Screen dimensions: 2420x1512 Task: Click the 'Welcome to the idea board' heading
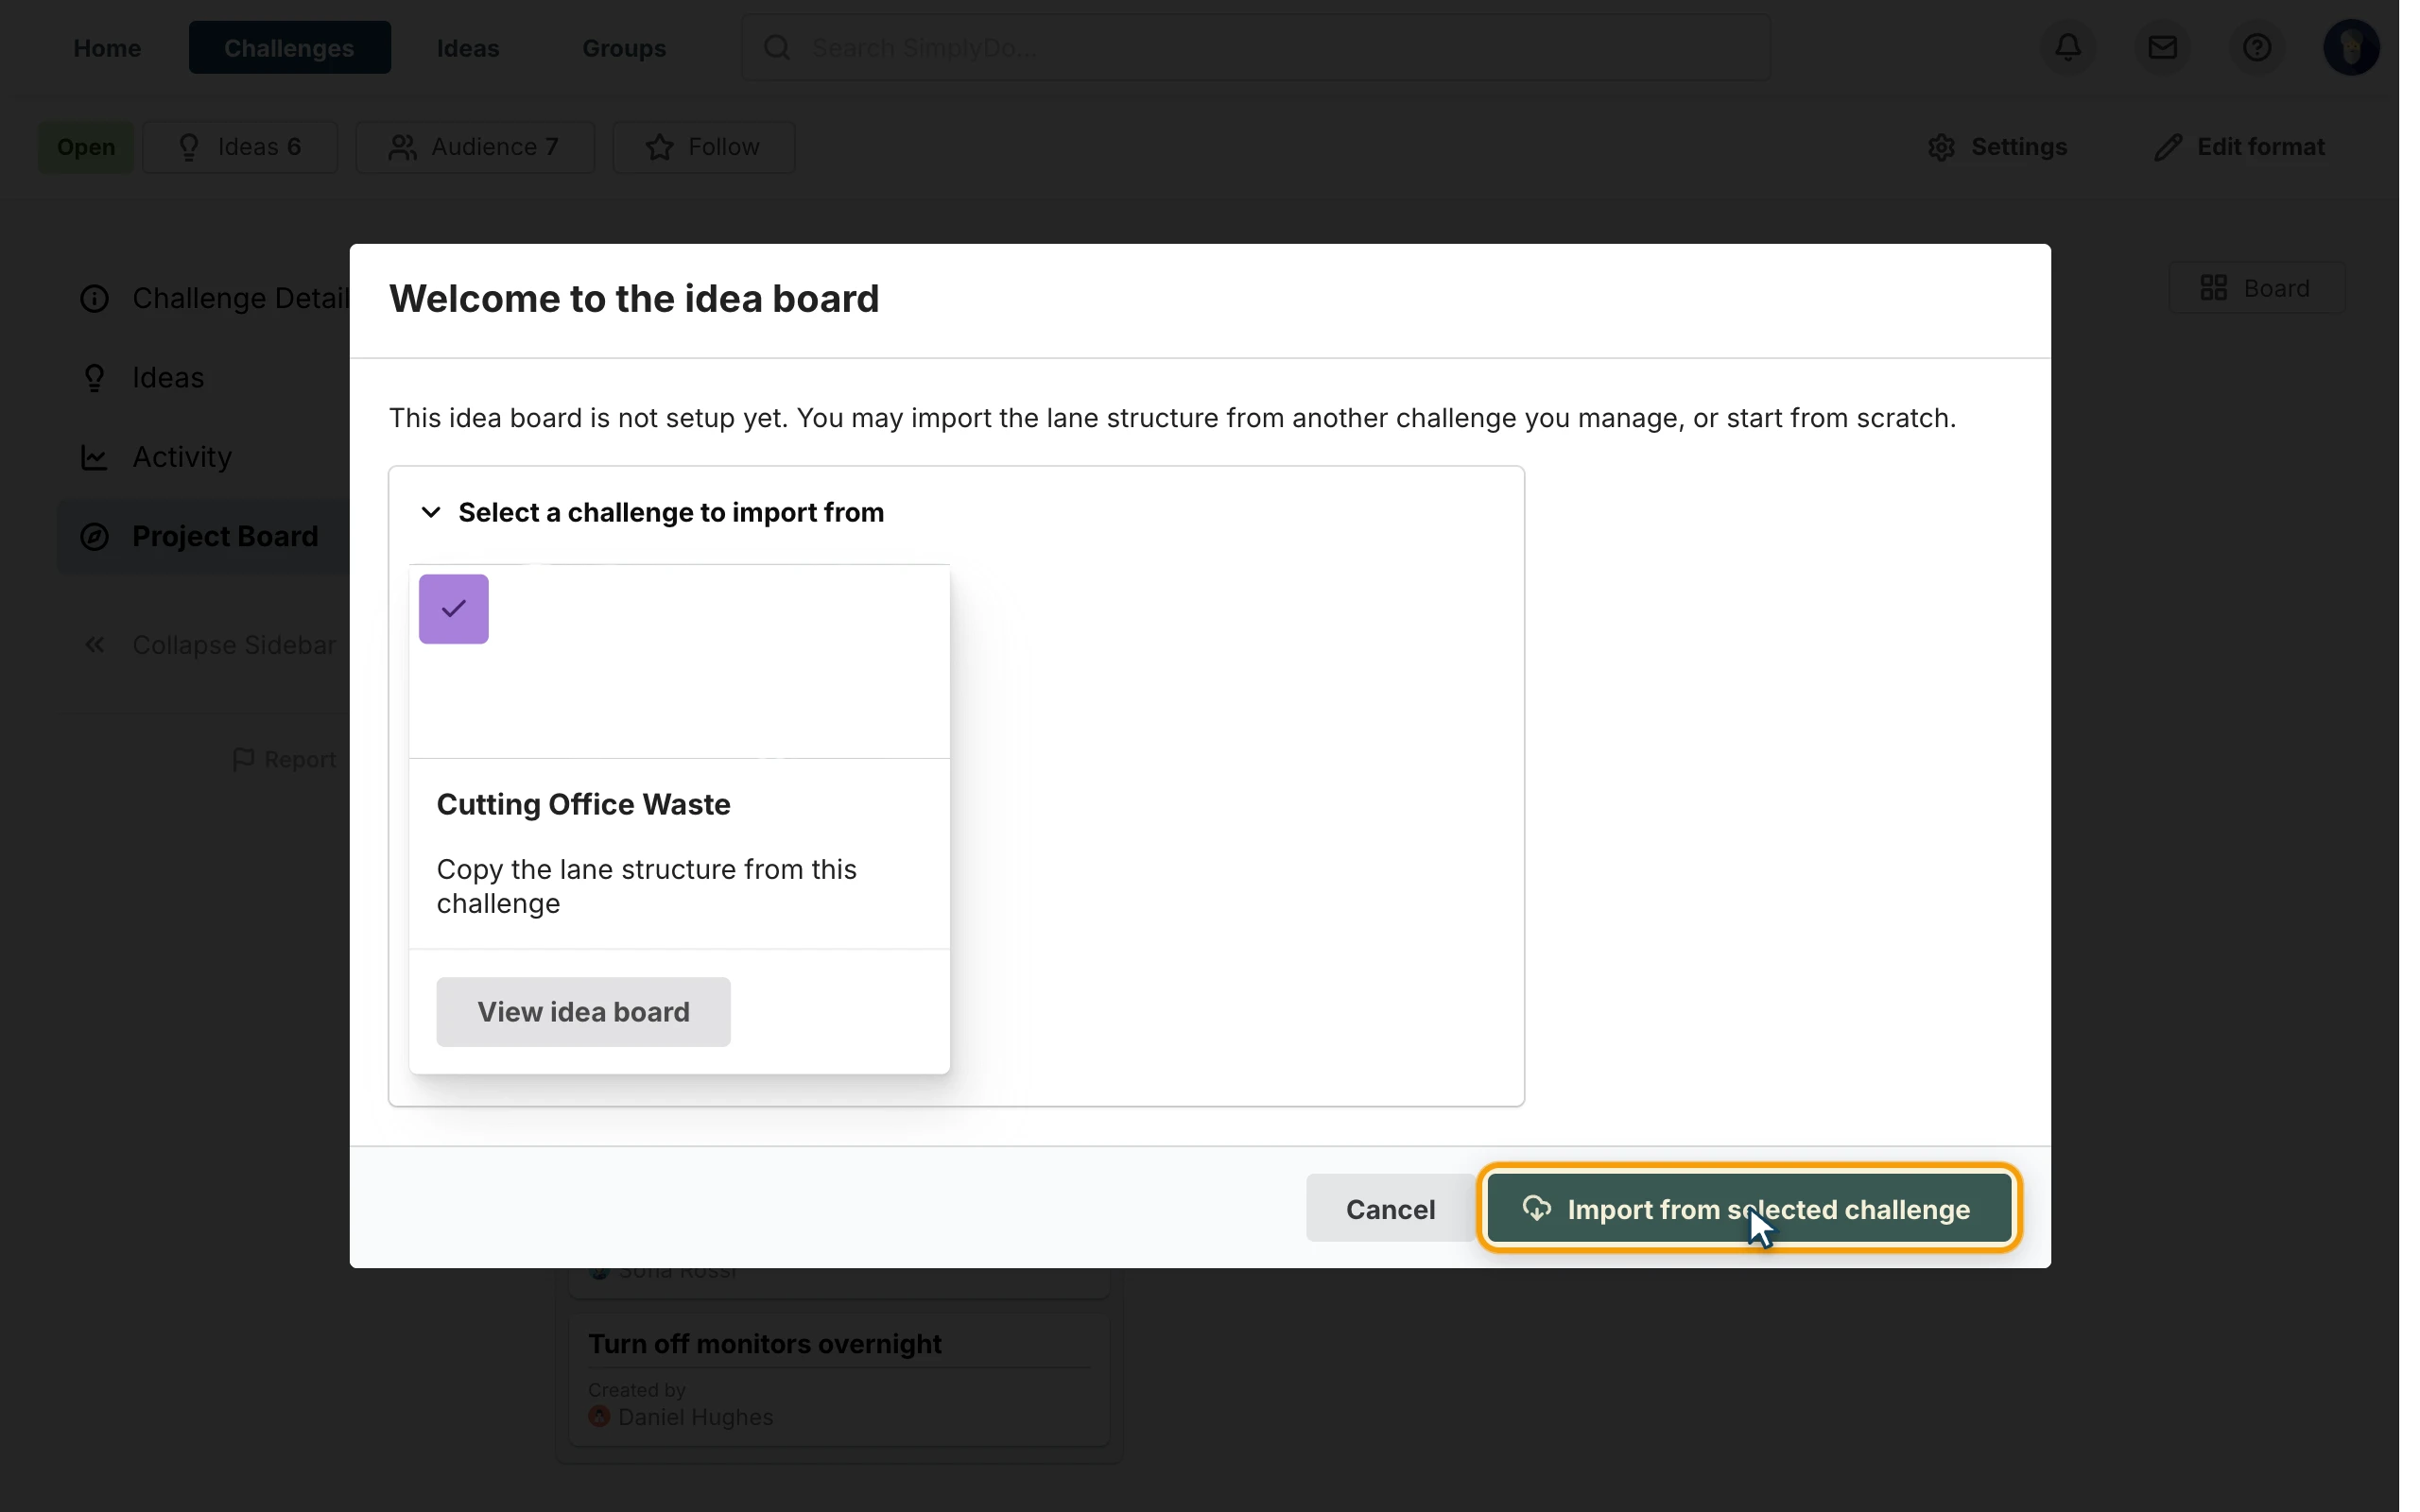[634, 298]
